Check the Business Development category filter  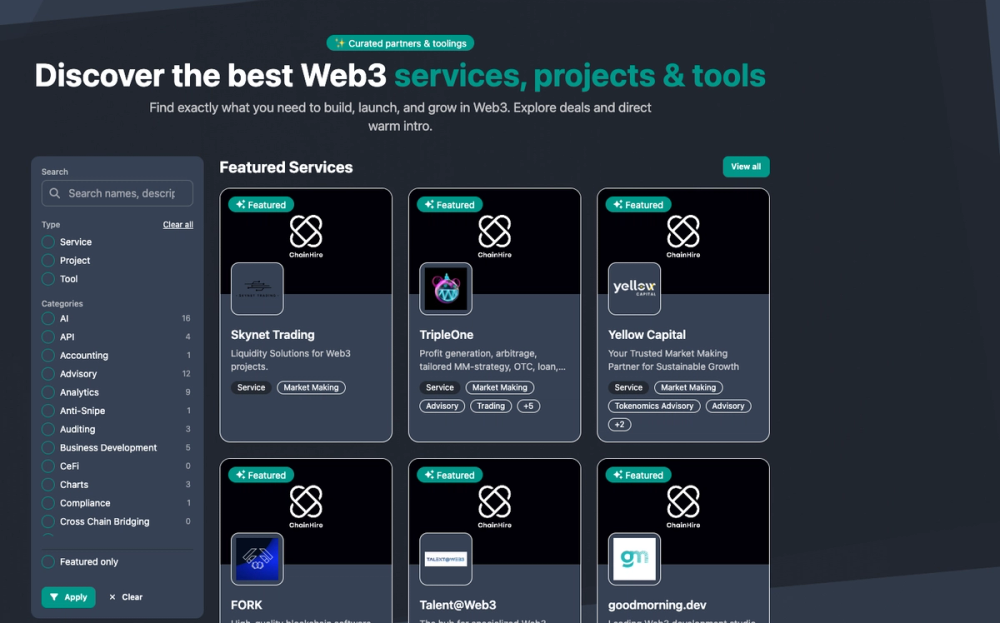coord(48,448)
